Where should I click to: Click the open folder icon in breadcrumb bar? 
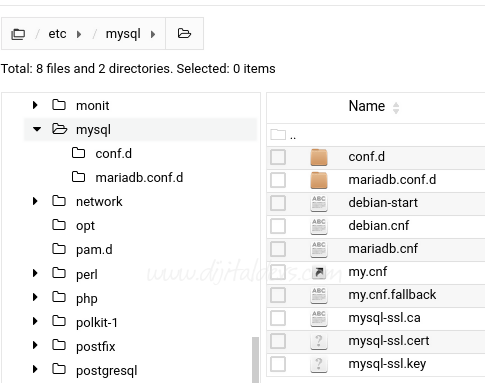184,33
